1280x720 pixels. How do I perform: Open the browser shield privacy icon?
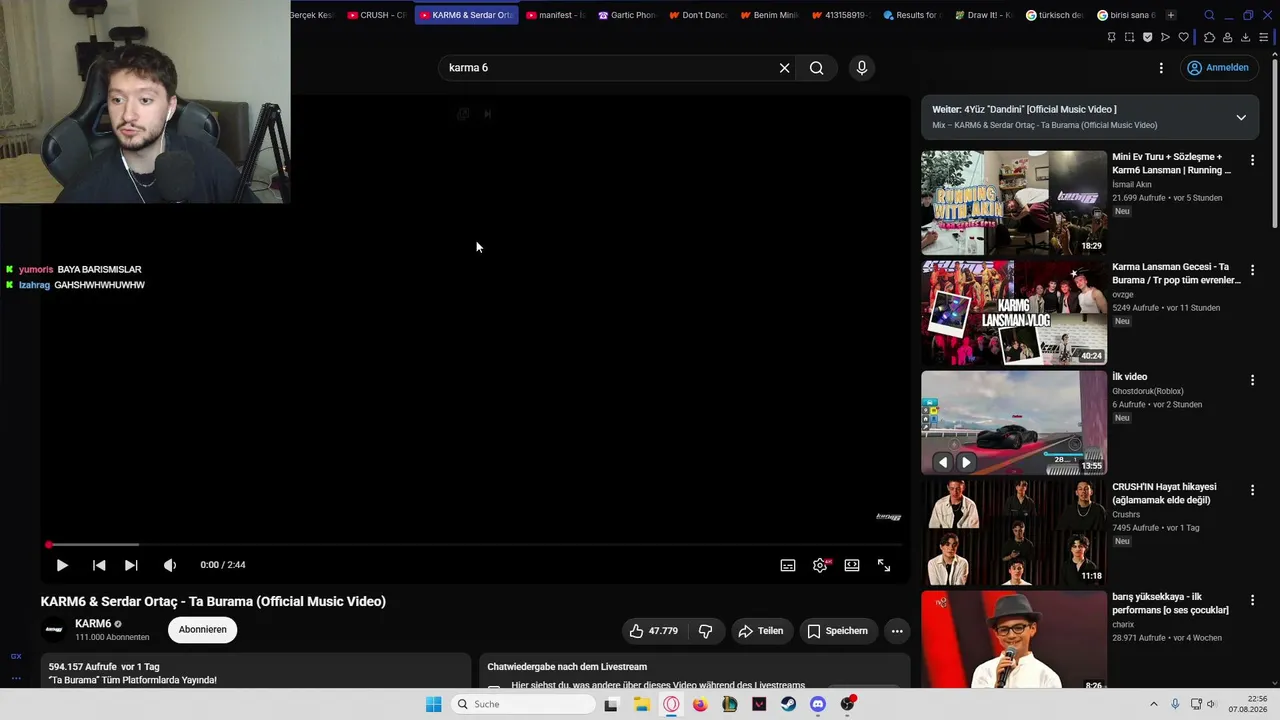click(1147, 37)
